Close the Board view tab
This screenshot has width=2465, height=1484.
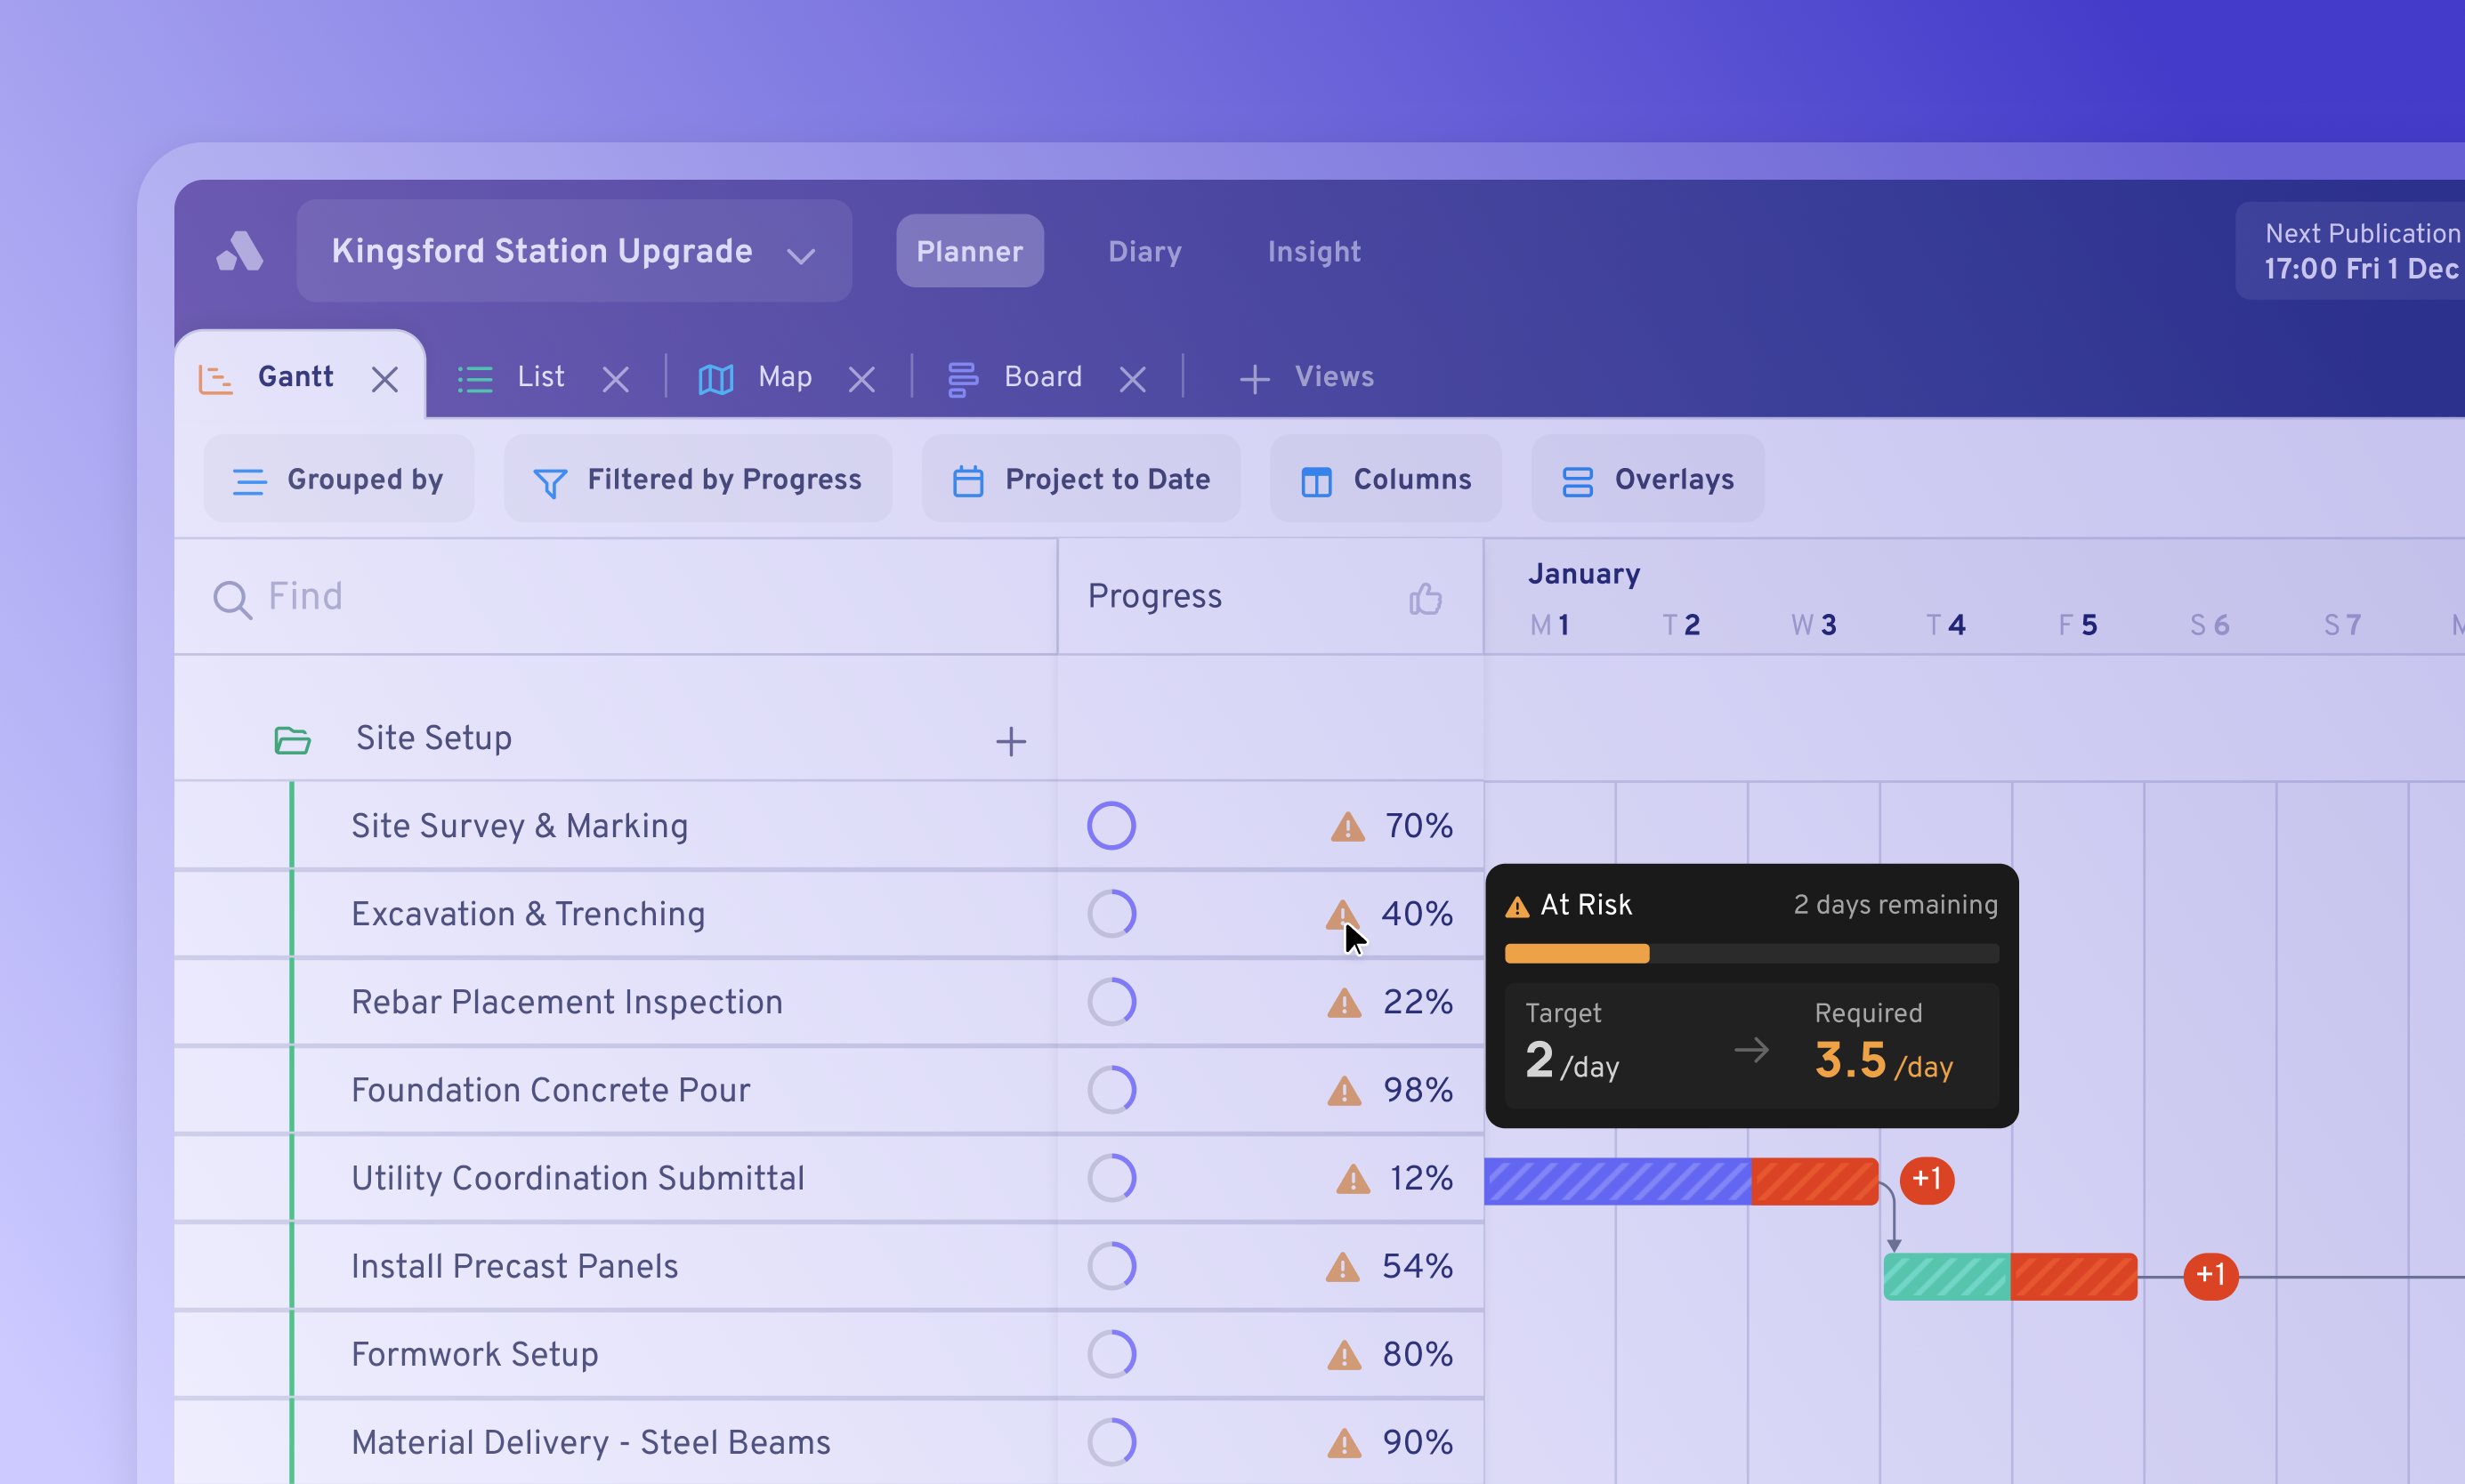pos(1133,379)
